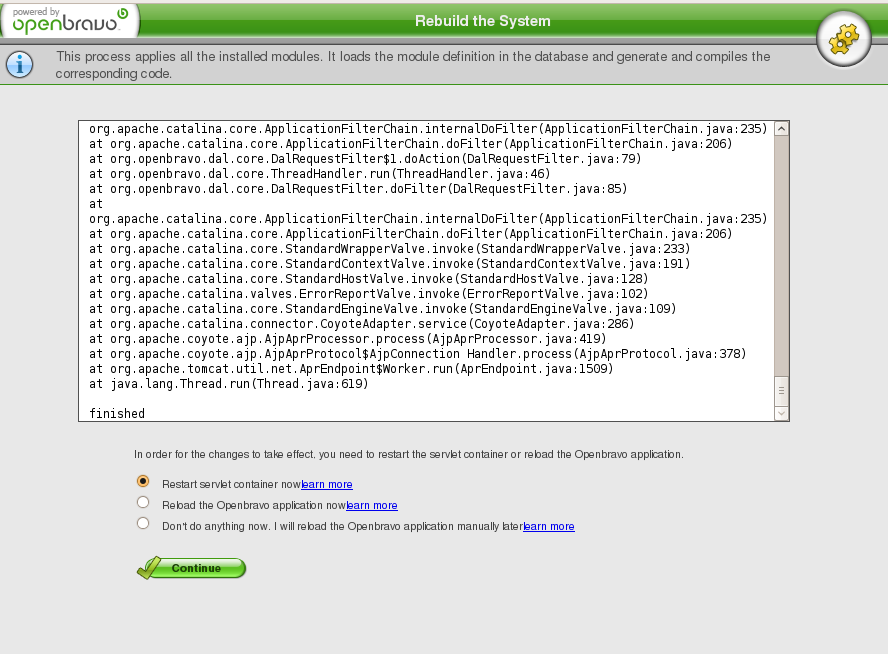Screen dimensions: 888x654
Task: Select Don't do anything now option
Action: (143, 523)
